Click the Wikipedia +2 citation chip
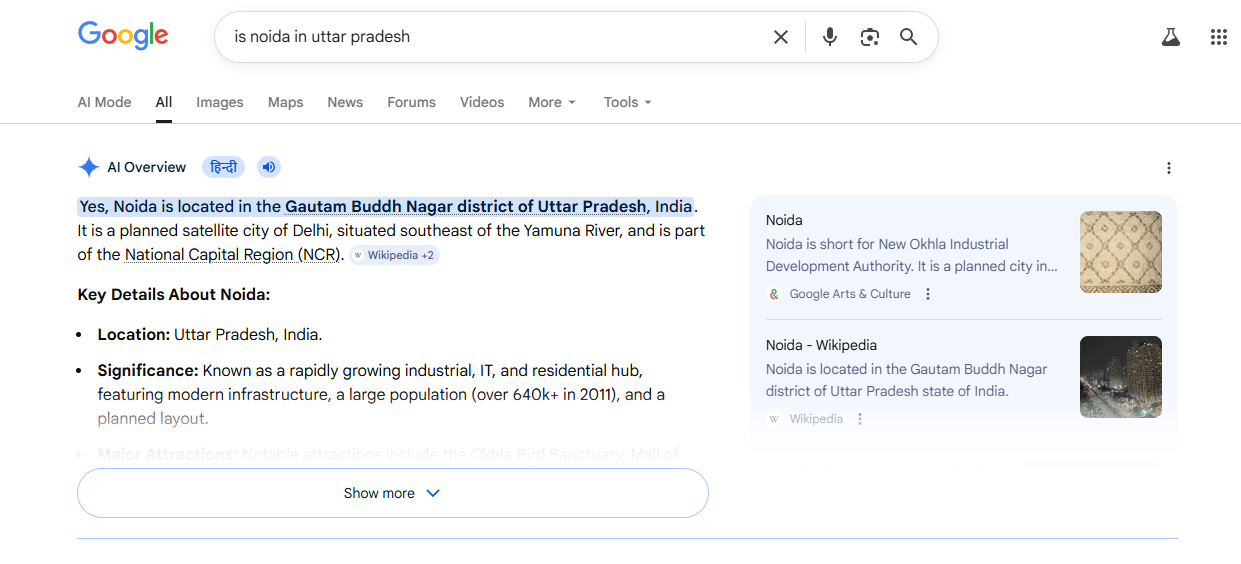 point(394,255)
